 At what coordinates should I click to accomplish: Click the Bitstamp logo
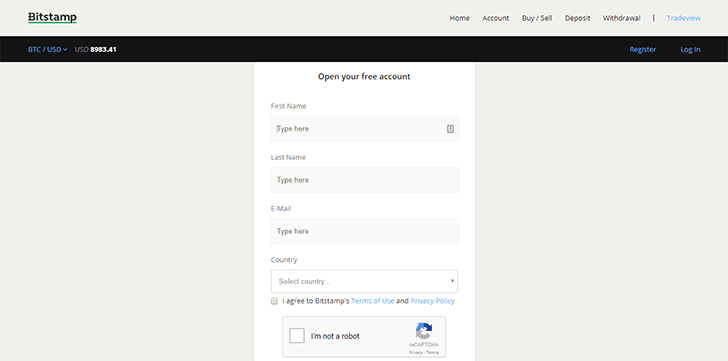[x=52, y=18]
